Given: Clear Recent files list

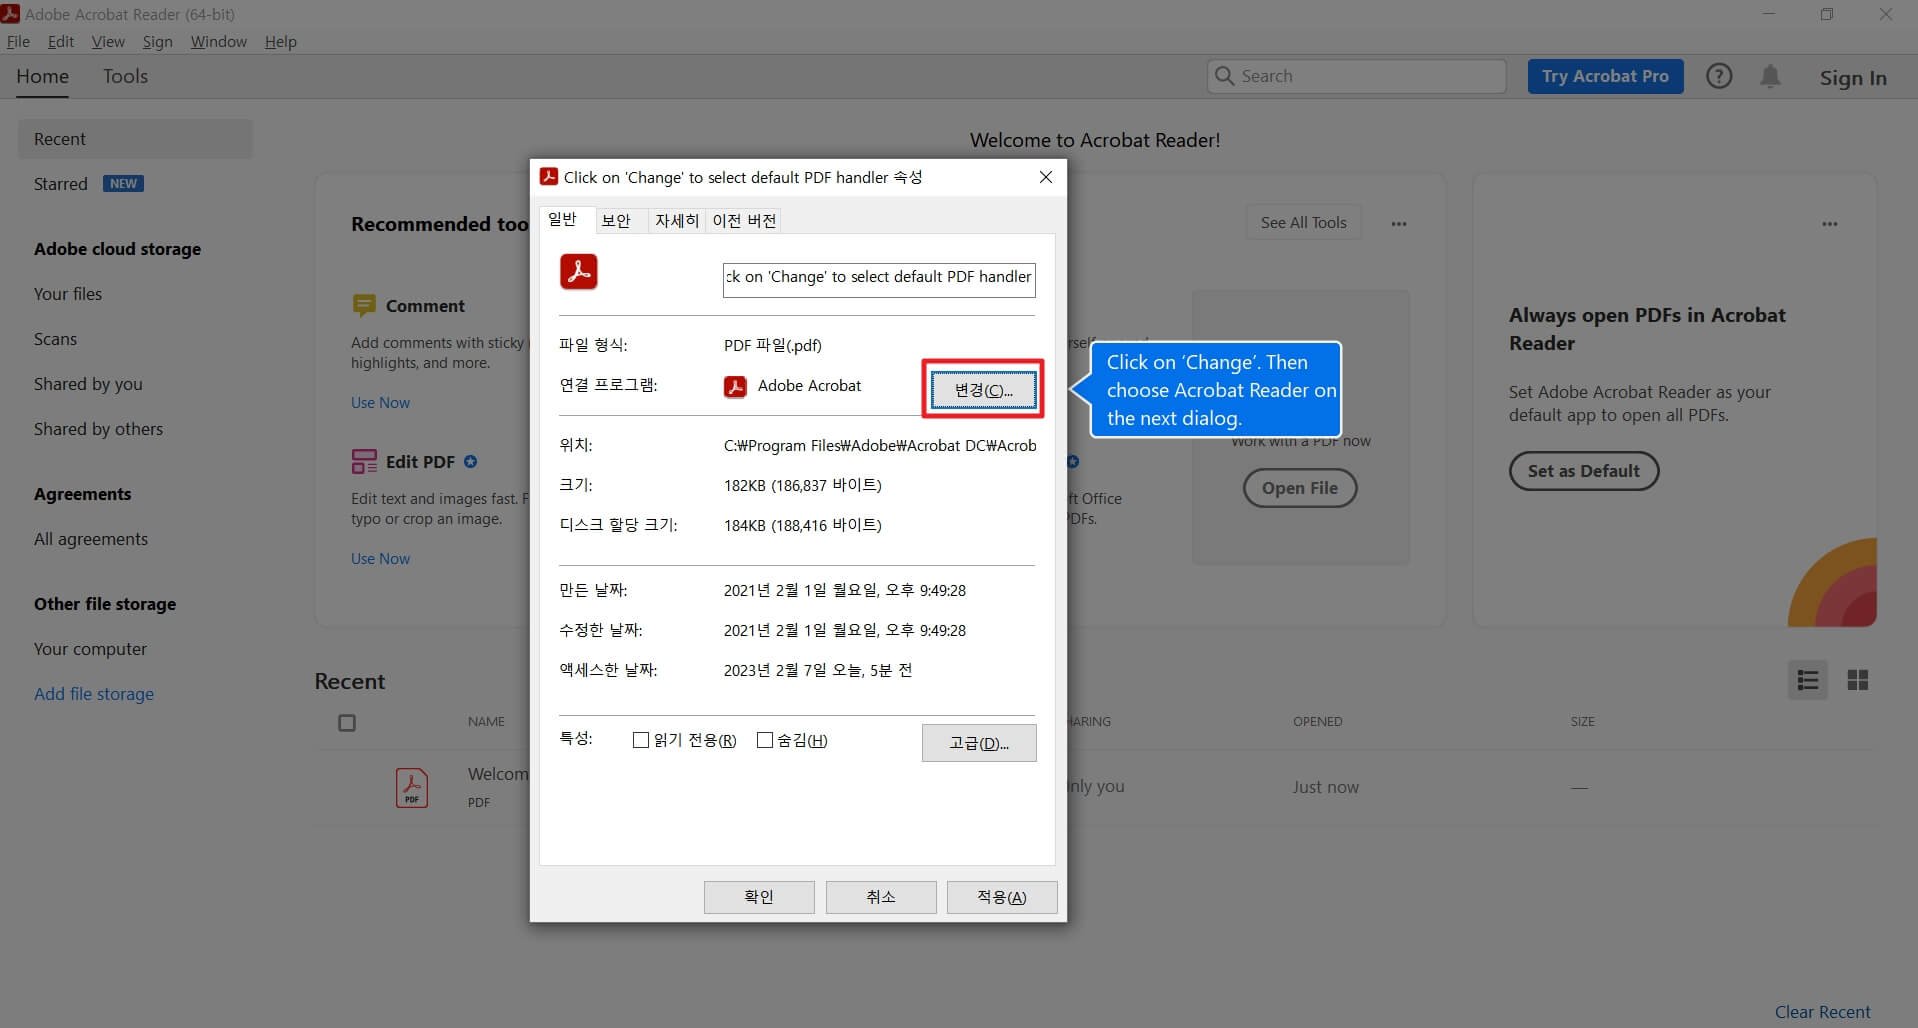Looking at the screenshot, I should pos(1821,1011).
